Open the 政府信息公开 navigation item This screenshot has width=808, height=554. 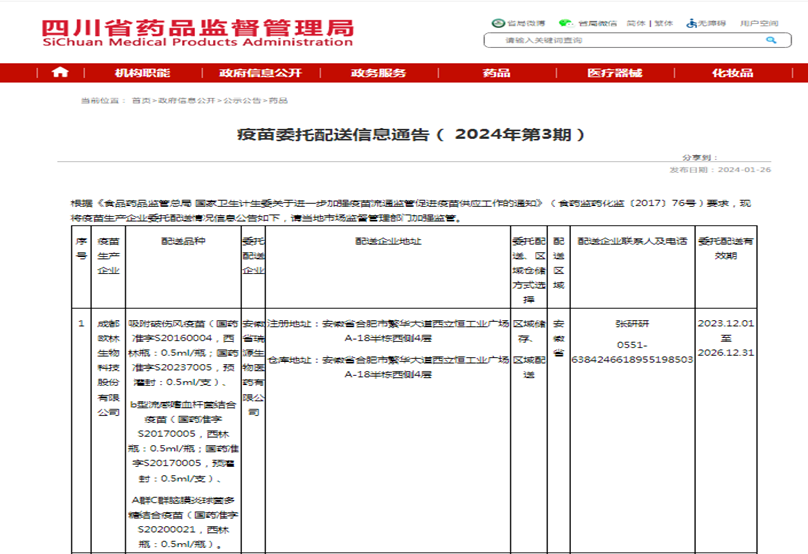click(260, 73)
